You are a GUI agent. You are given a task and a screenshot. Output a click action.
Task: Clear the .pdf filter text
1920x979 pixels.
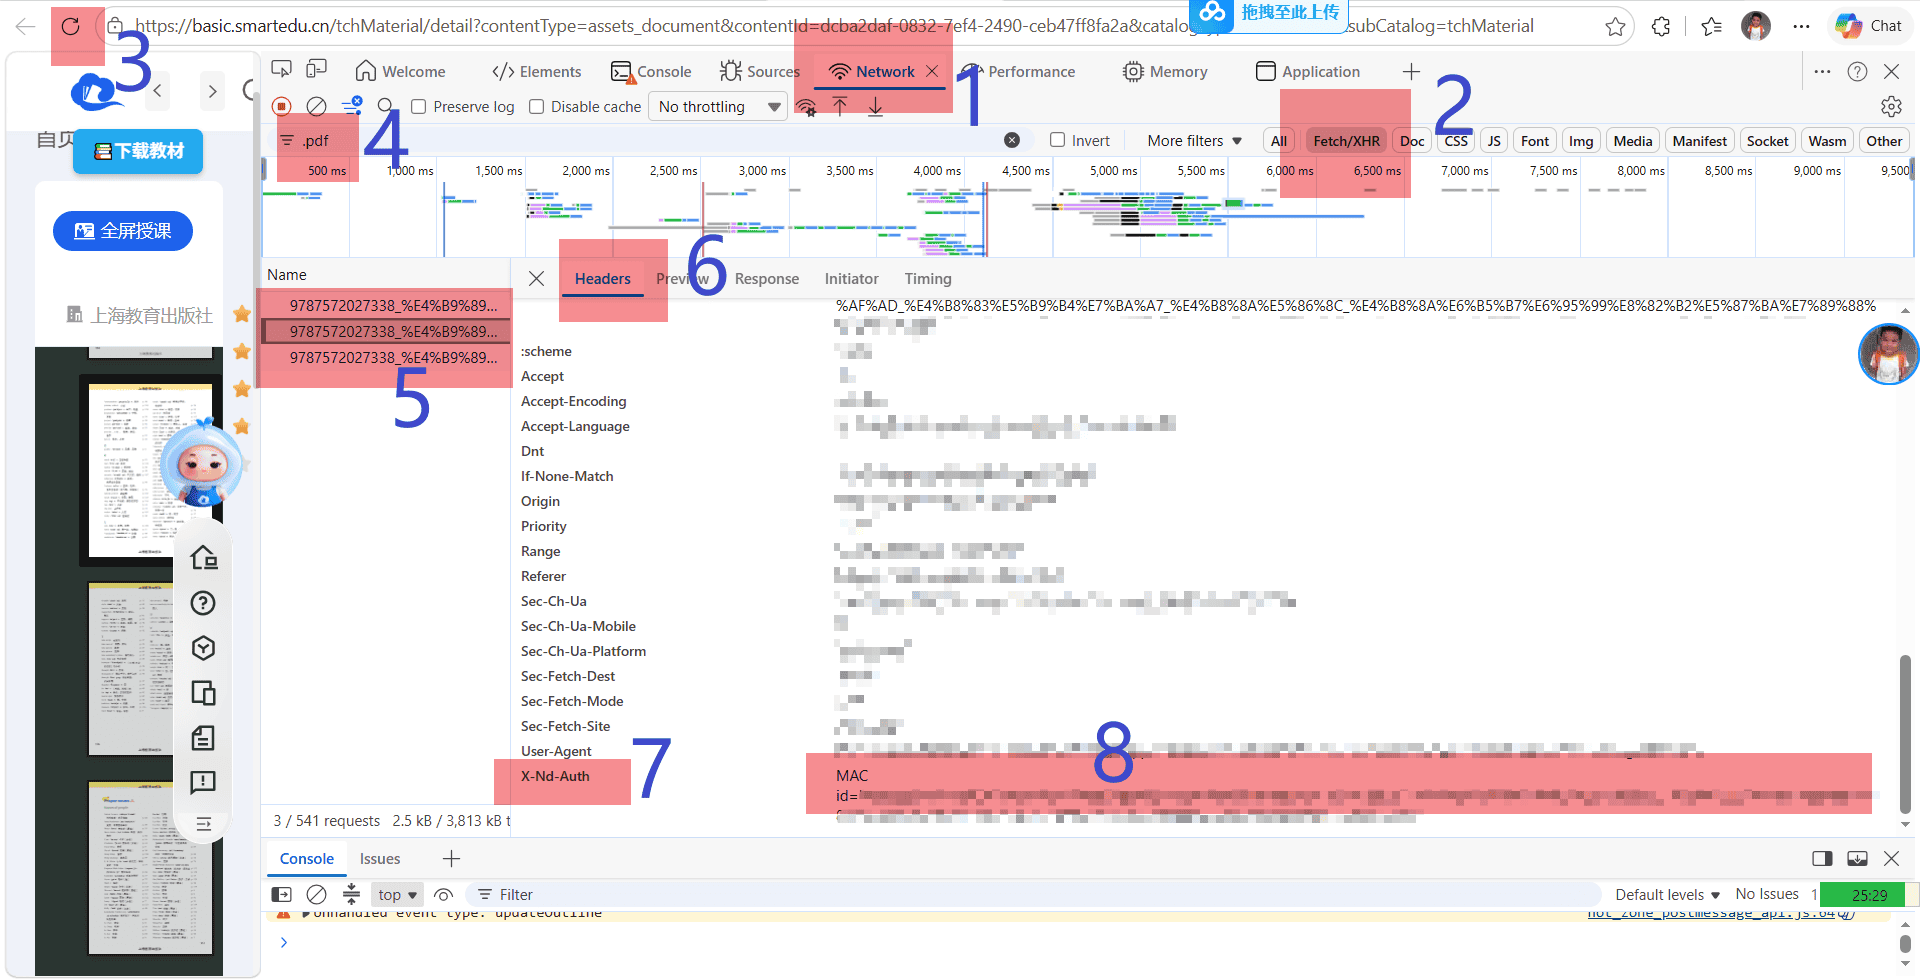point(1012,141)
